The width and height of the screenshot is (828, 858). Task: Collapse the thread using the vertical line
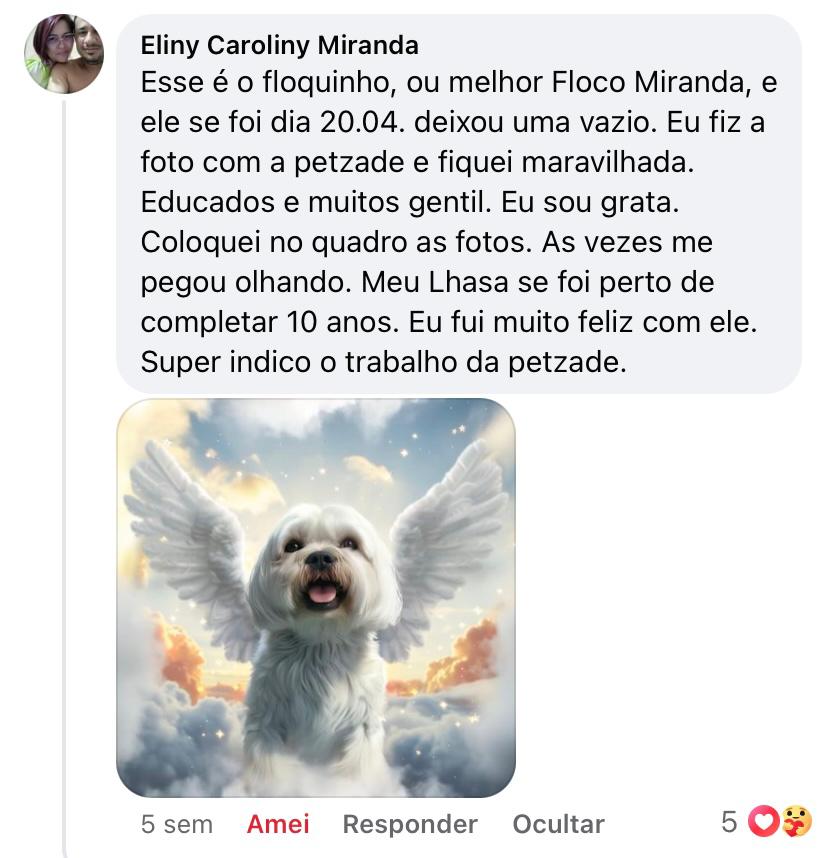pyautogui.click(x=64, y=476)
